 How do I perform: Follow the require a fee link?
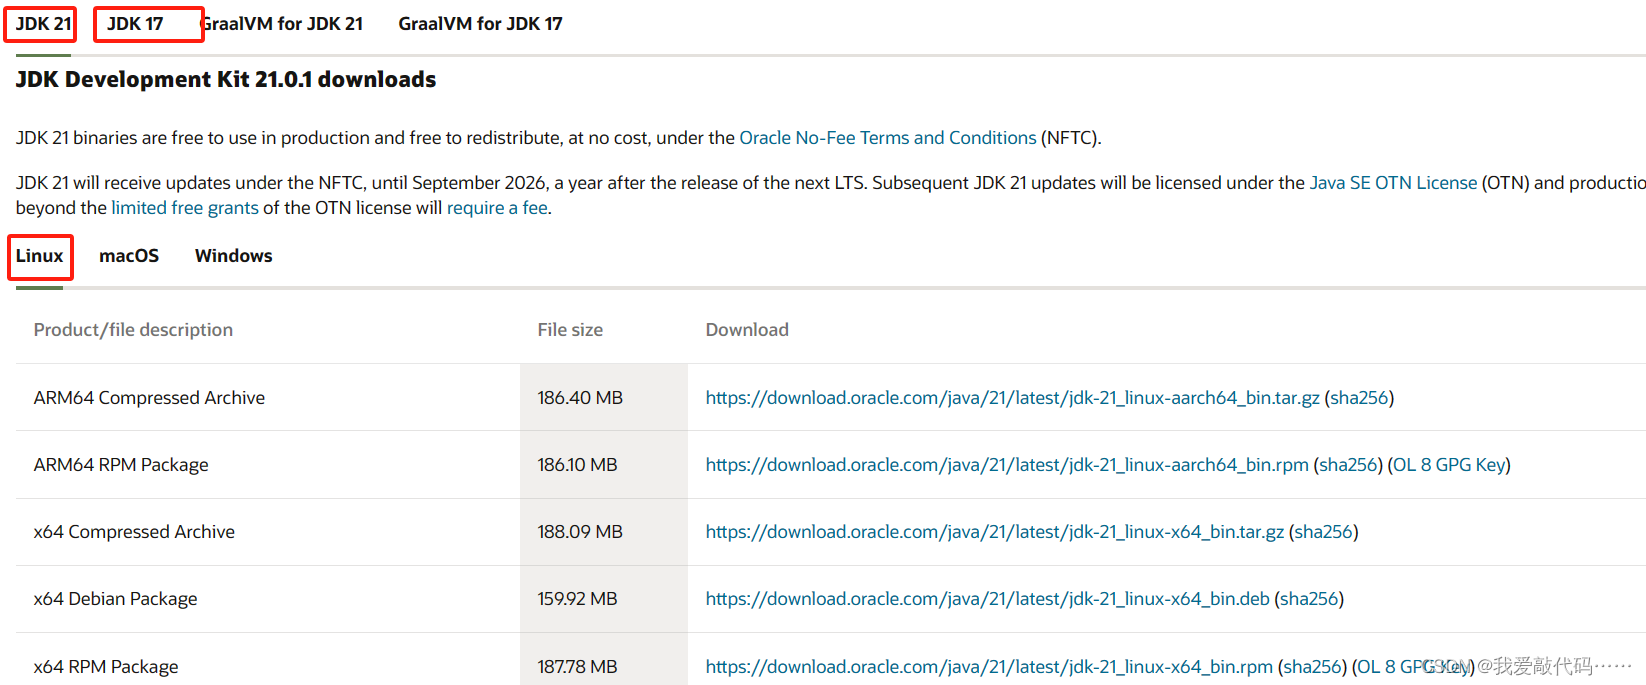(497, 208)
